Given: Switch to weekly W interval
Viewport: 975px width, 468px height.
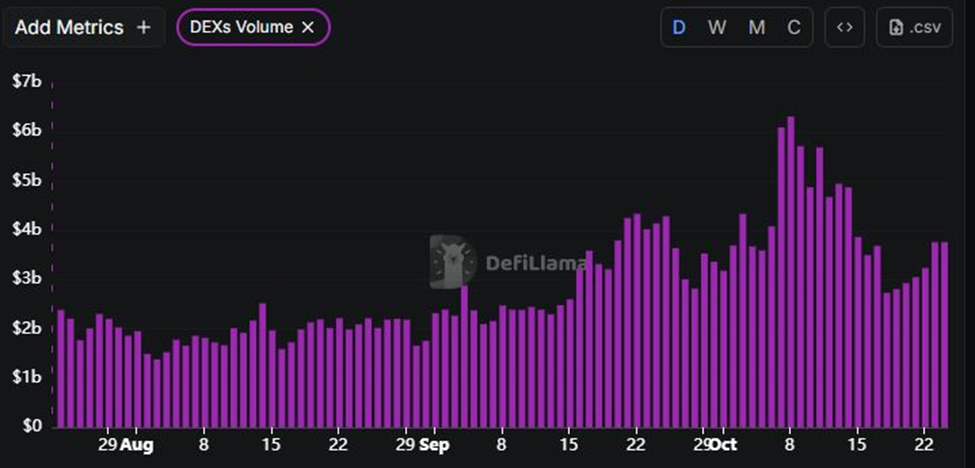Looking at the screenshot, I should tap(717, 27).
